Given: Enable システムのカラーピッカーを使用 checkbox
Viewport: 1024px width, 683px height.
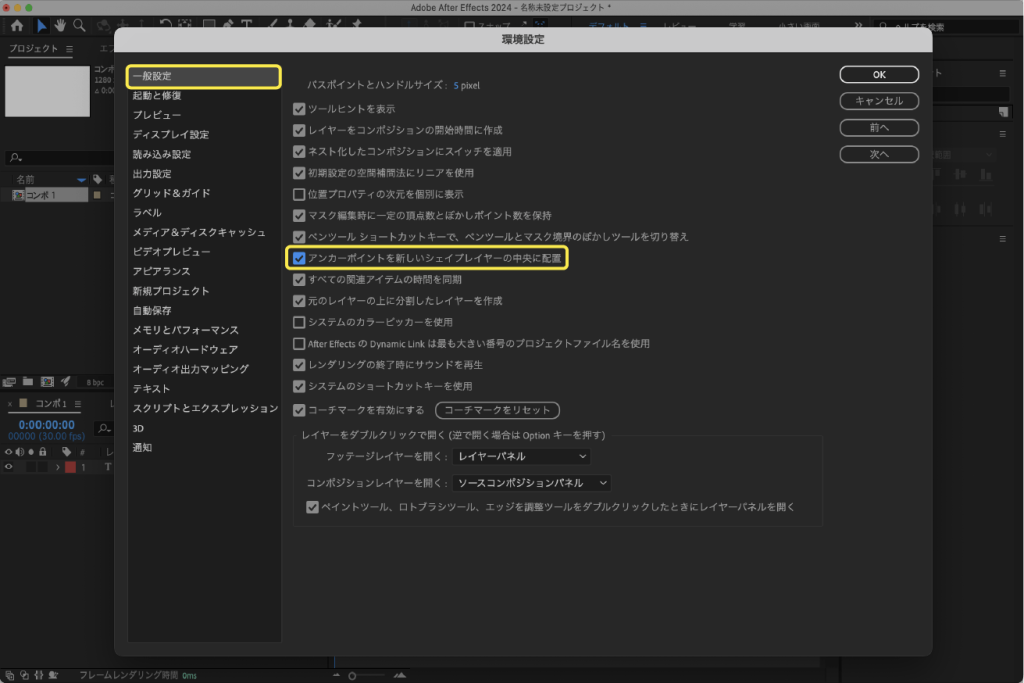Looking at the screenshot, I should pyautogui.click(x=299, y=322).
